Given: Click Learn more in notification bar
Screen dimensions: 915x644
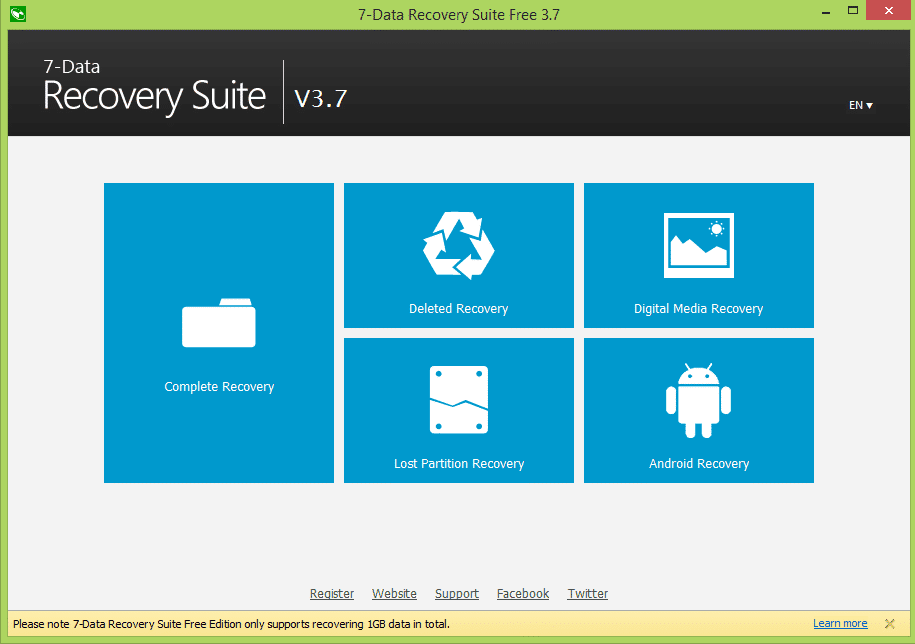Looking at the screenshot, I should pyautogui.click(x=840, y=624).
